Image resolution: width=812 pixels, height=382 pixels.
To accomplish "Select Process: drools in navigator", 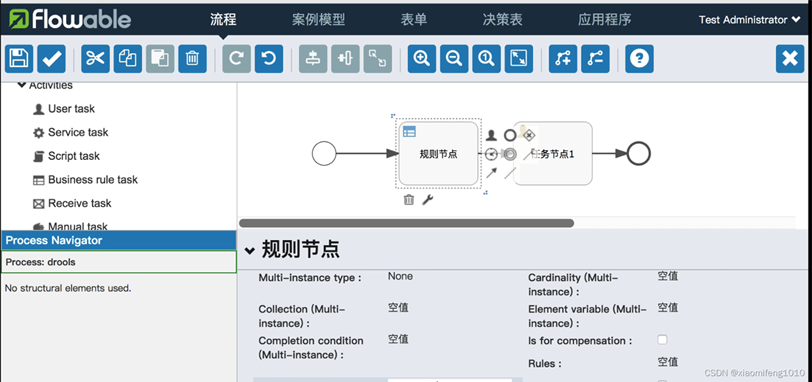I will [119, 262].
